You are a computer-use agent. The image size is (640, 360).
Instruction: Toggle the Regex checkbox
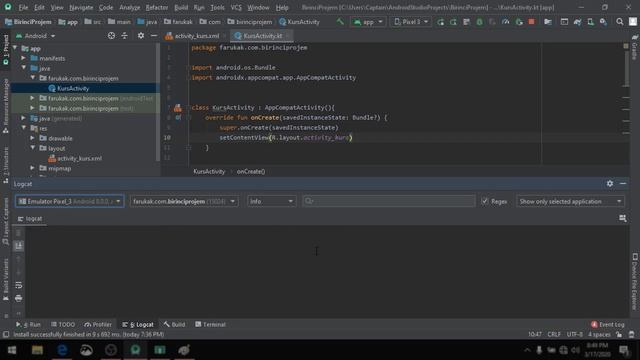484,201
